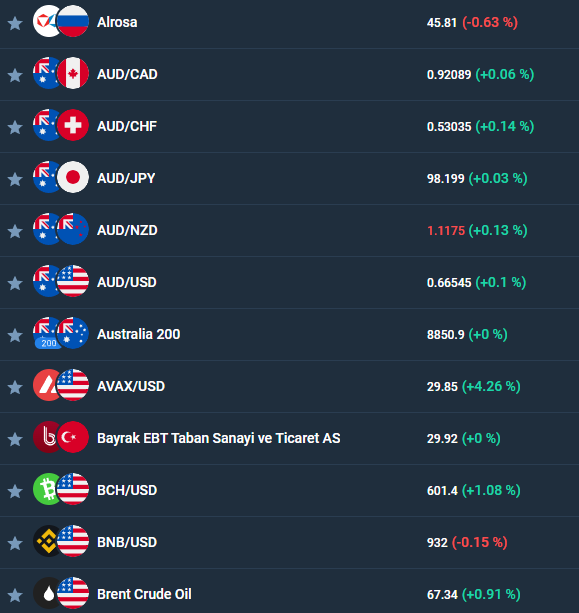Click the Binance BNB coin icon
This screenshot has width=579, height=613.
[x=46, y=541]
